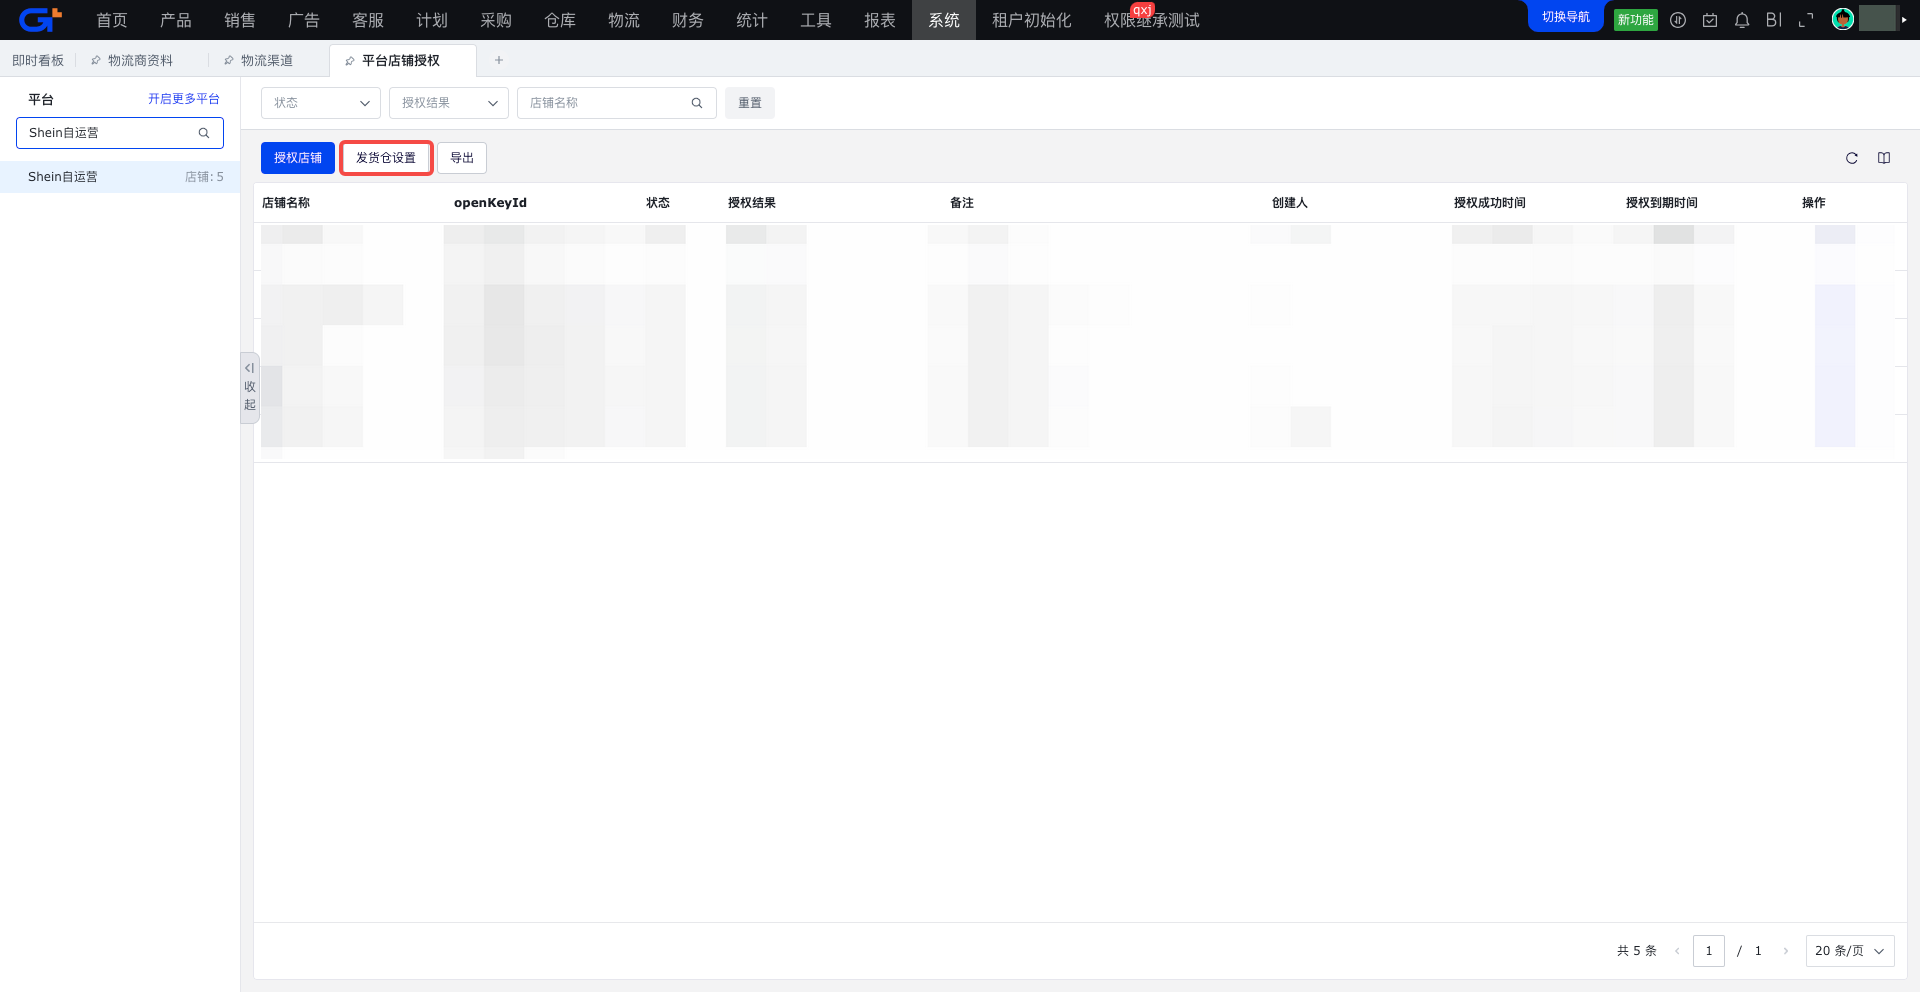Click the openKeyId column header
This screenshot has height=992, width=1920.
pos(490,203)
